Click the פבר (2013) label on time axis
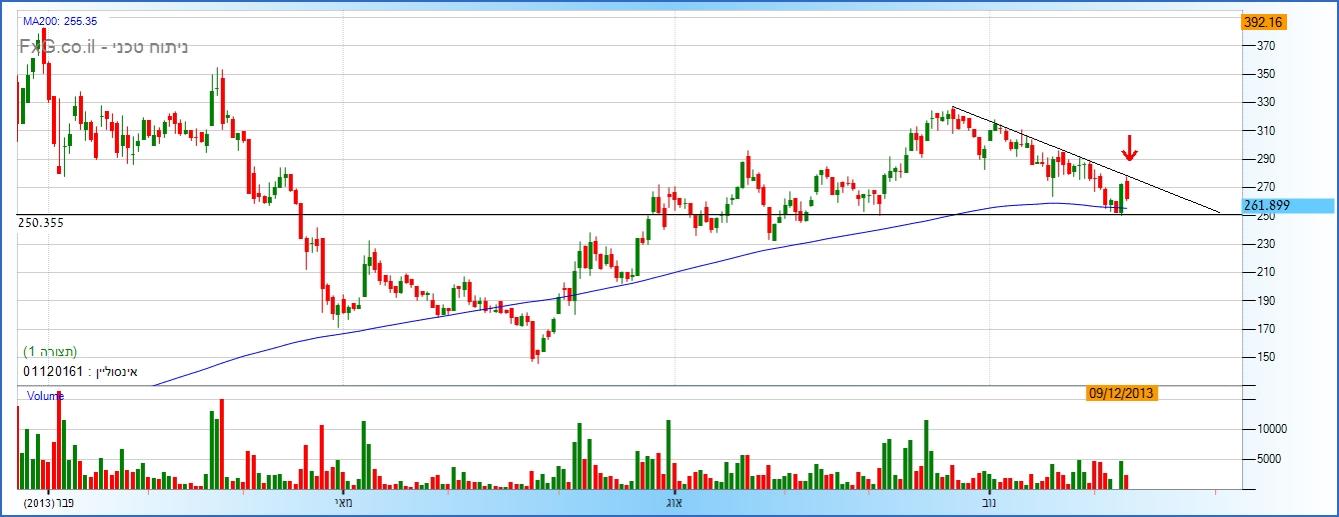This screenshot has height=517, width=1339. tap(52, 502)
